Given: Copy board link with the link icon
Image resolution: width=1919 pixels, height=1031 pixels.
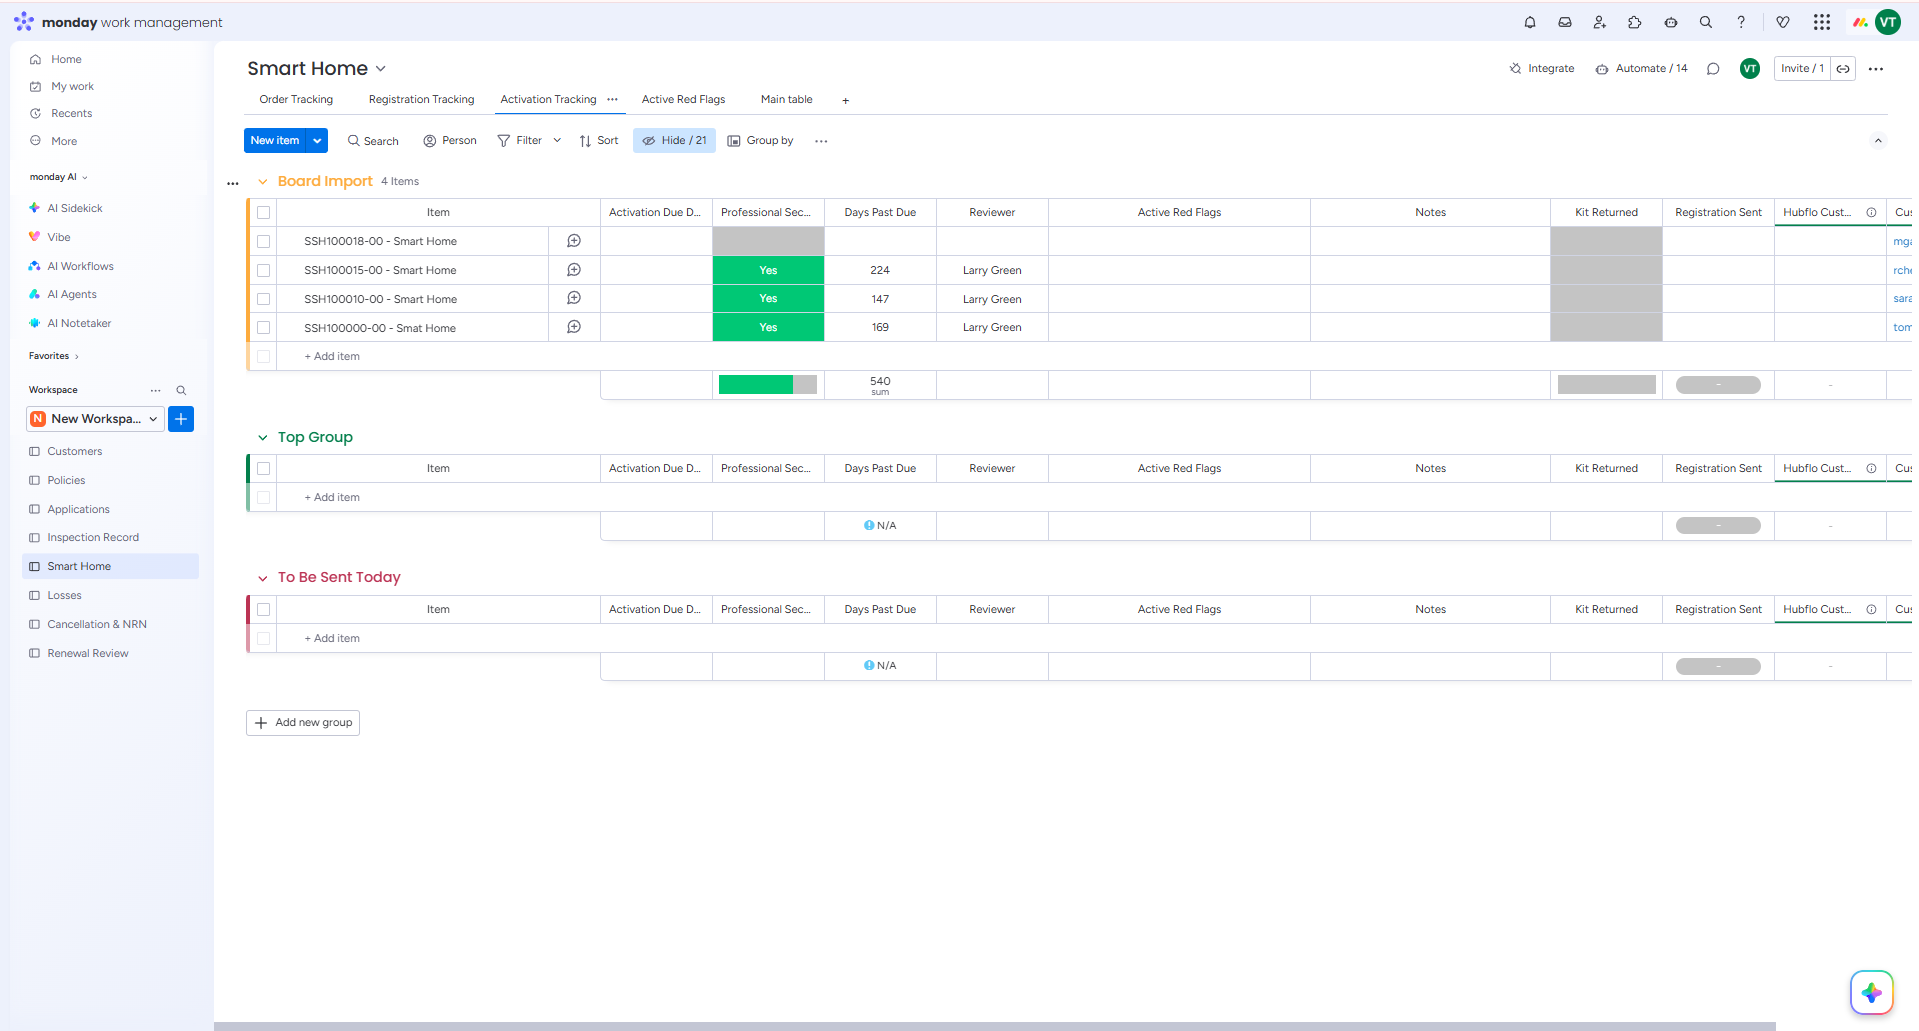Looking at the screenshot, I should pyautogui.click(x=1843, y=69).
